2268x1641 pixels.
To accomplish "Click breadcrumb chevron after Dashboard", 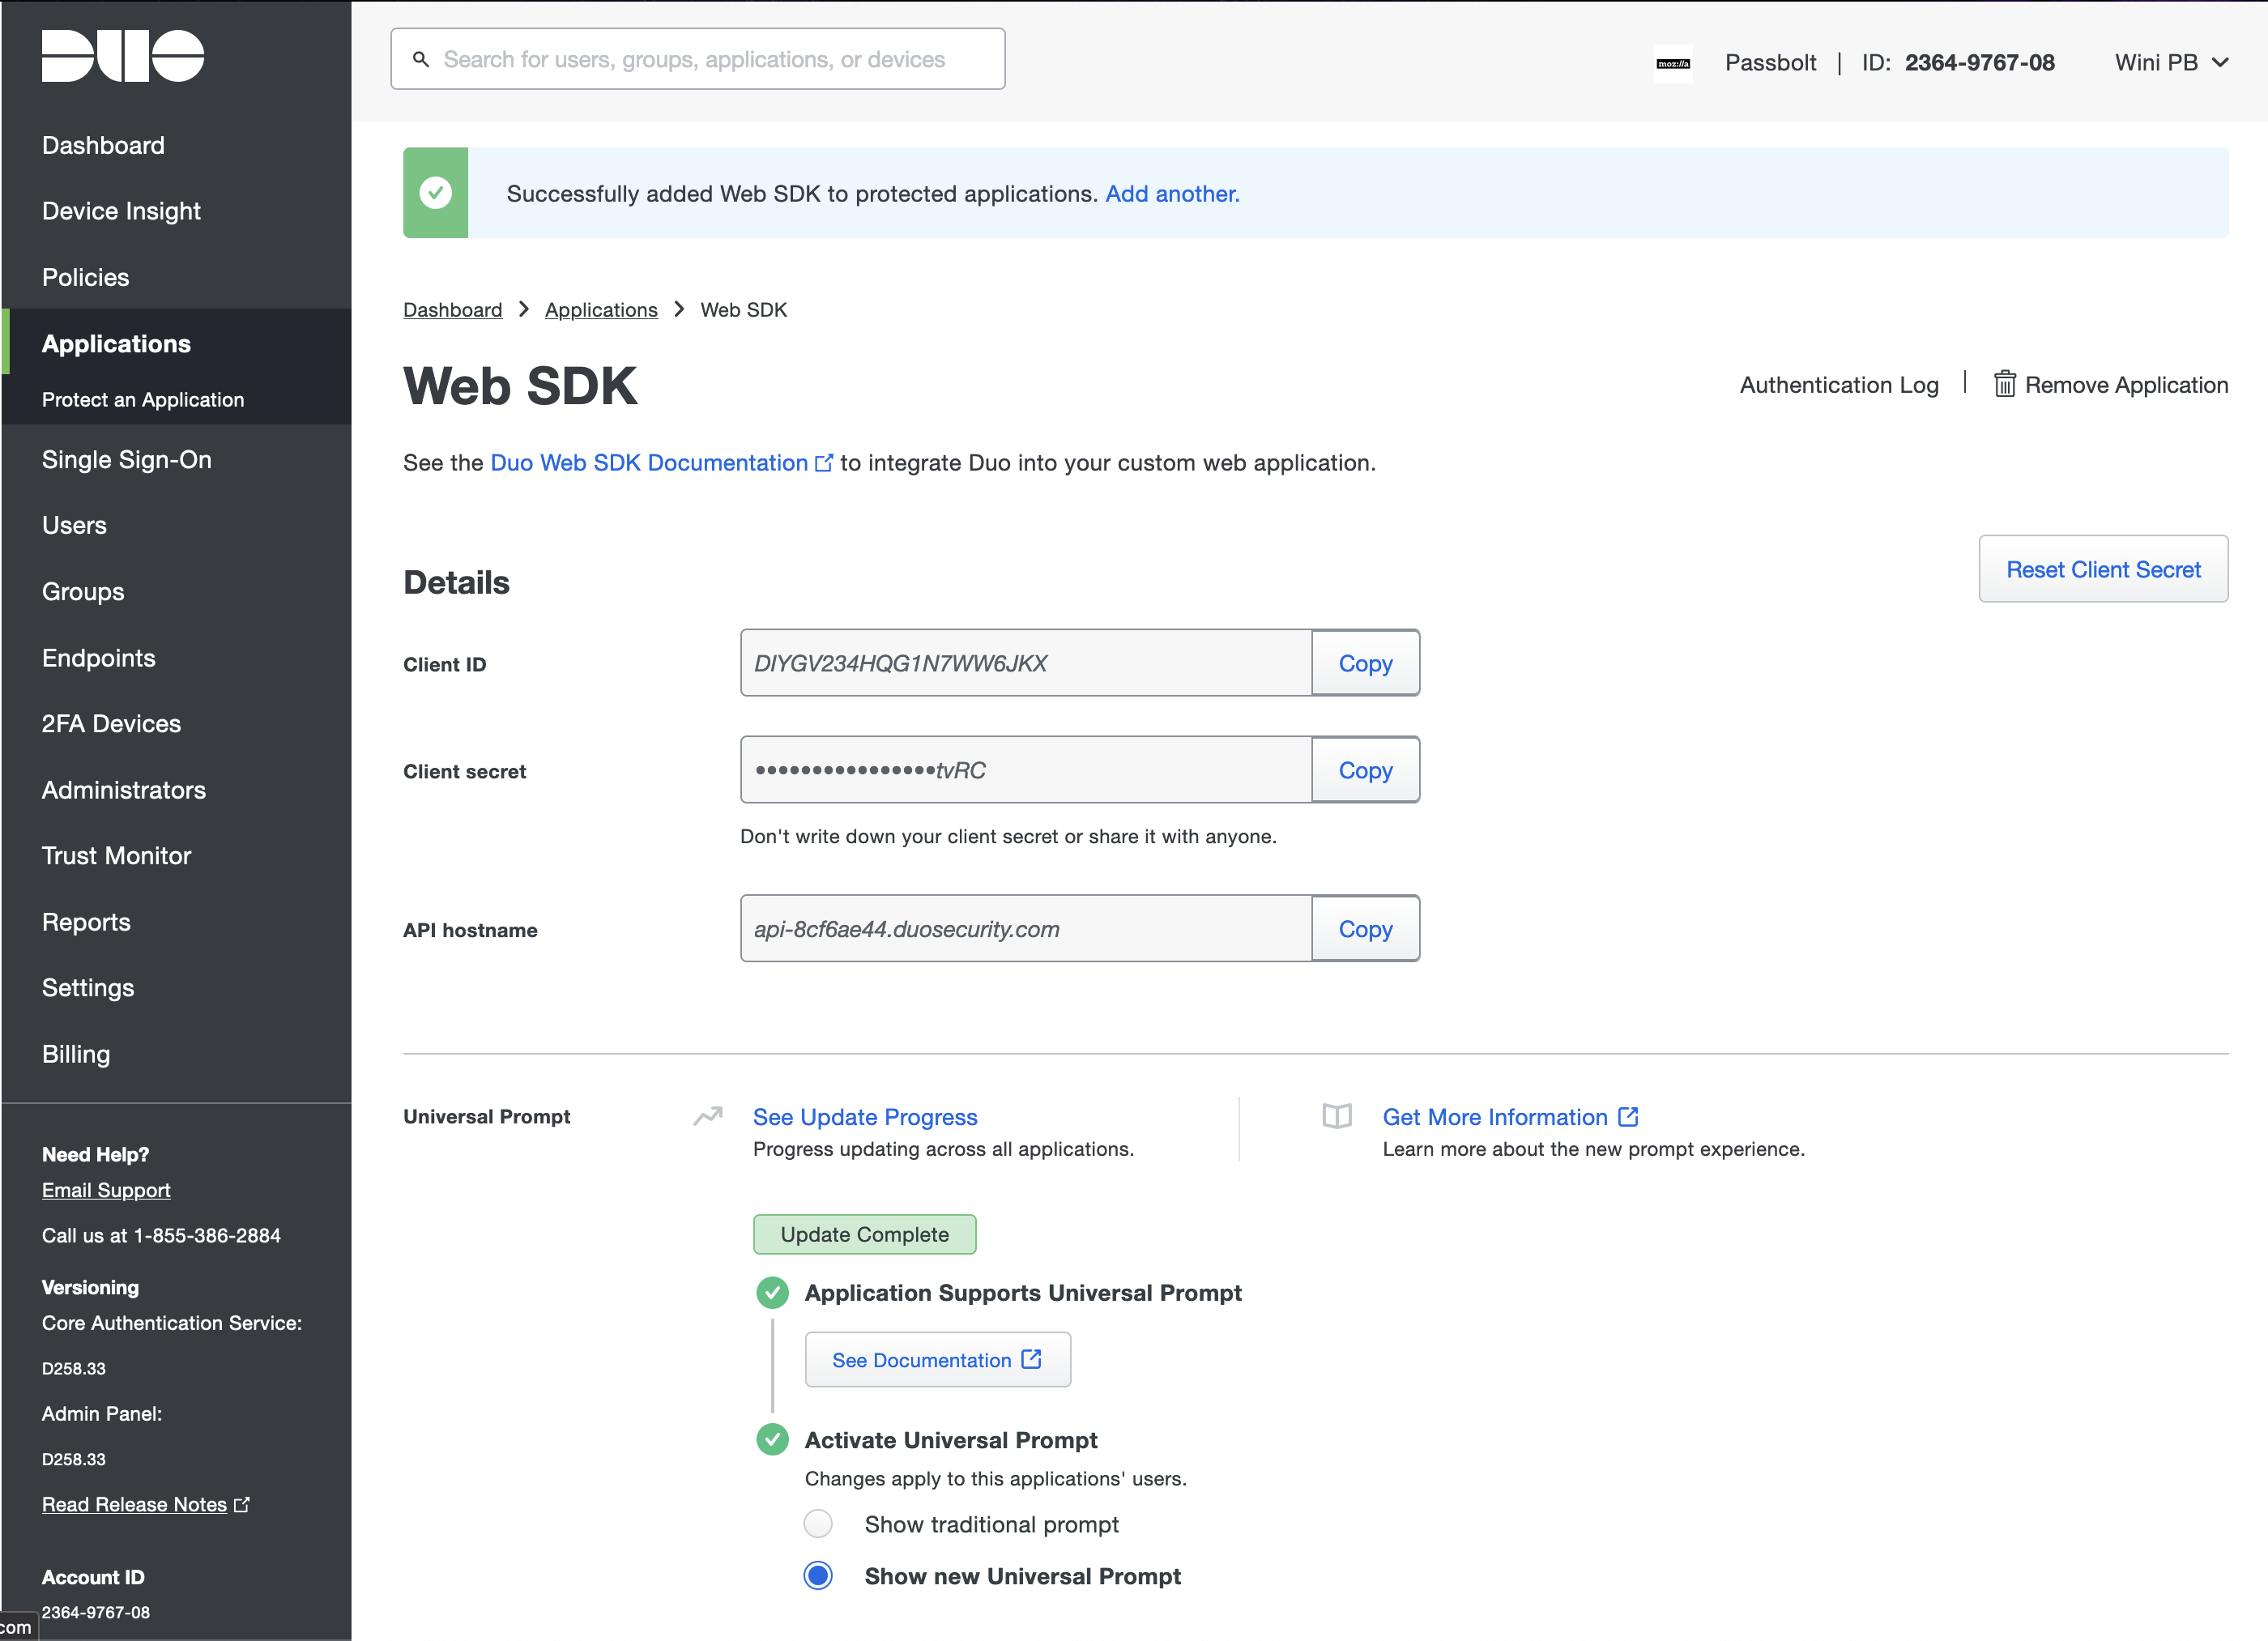I will pos(523,309).
